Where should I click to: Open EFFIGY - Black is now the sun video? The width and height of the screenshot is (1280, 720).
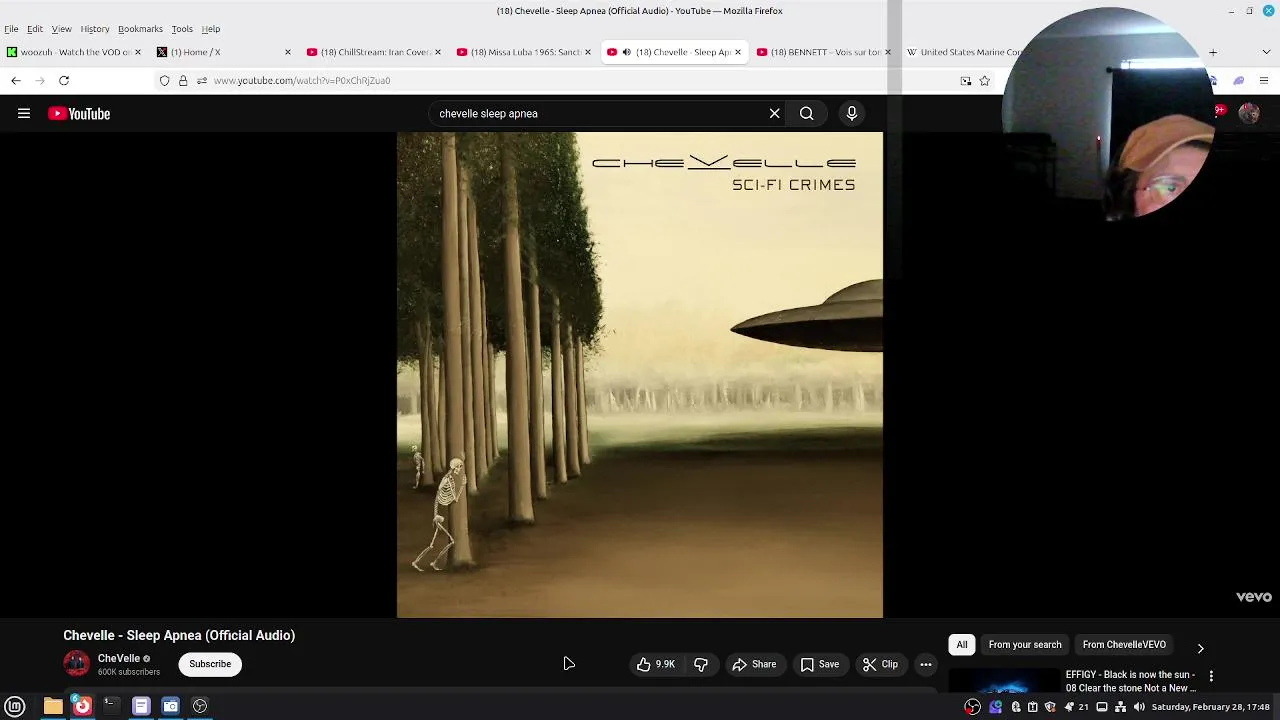tap(1131, 681)
